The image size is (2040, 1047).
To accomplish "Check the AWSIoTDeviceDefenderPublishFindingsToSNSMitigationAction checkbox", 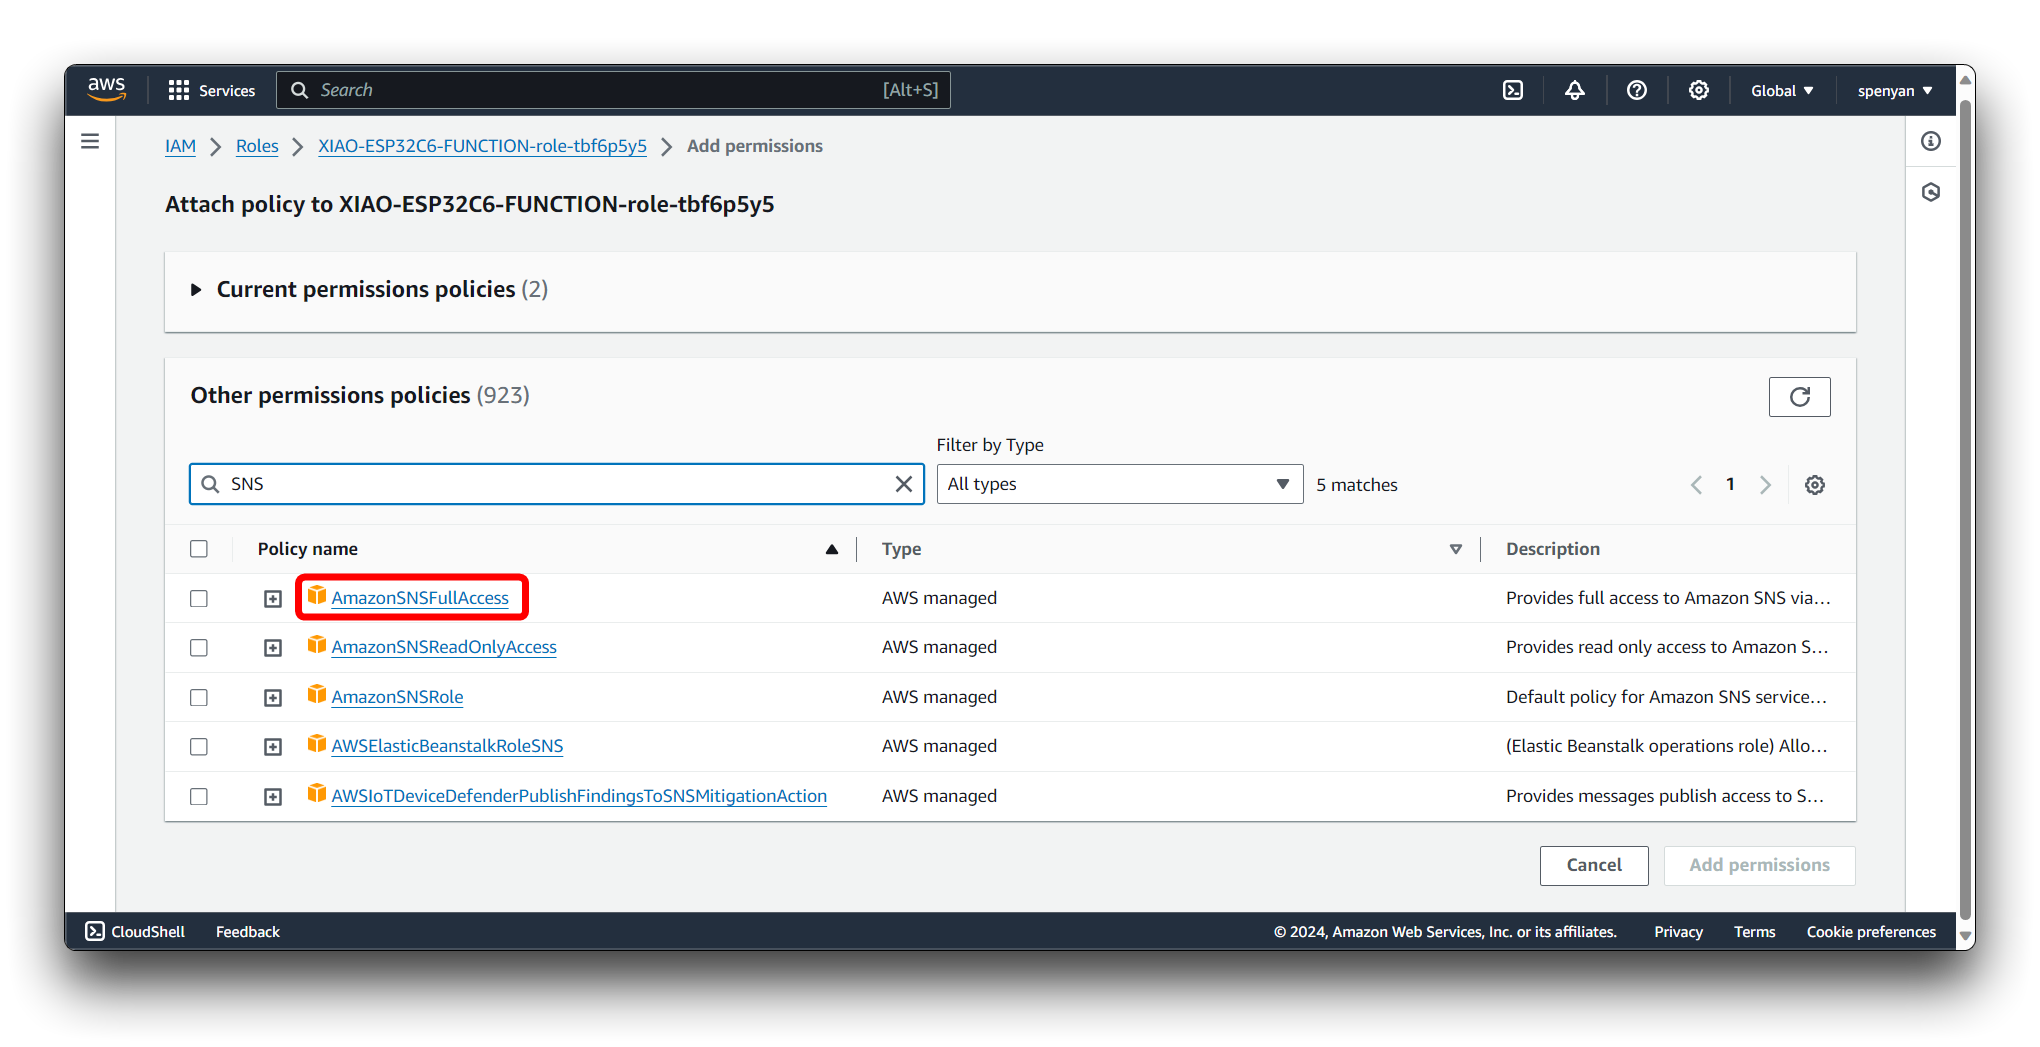I will click(x=199, y=796).
